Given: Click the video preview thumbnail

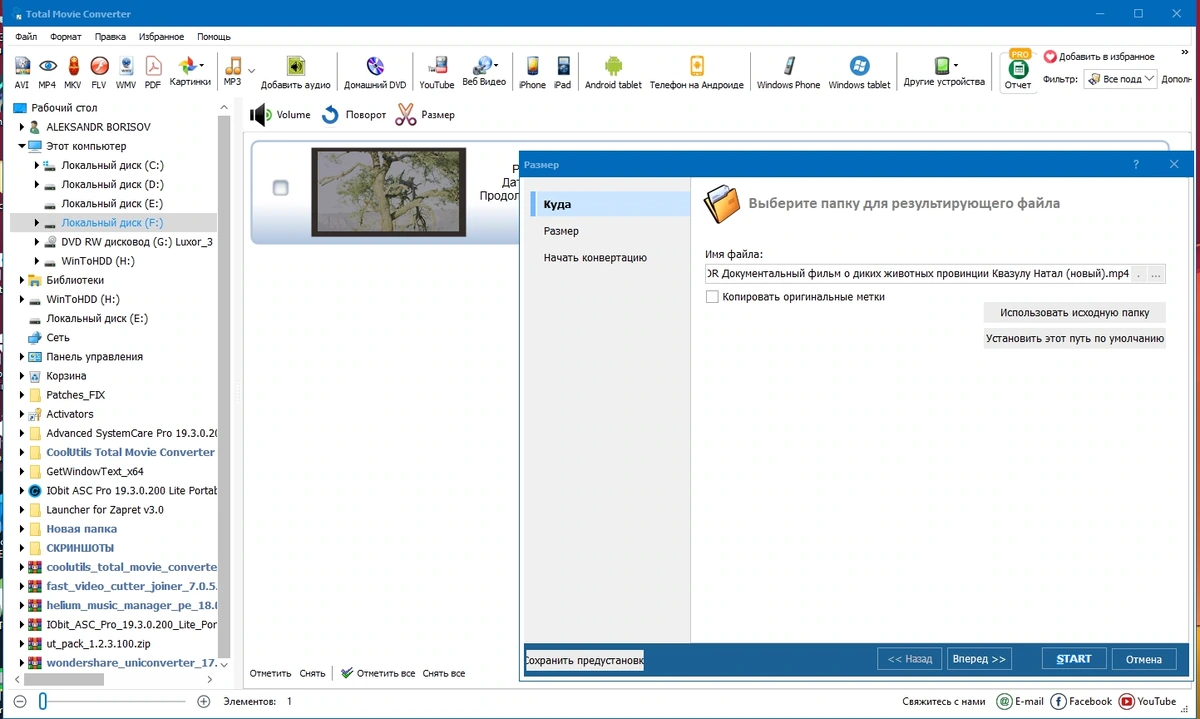Looking at the screenshot, I should (x=388, y=192).
